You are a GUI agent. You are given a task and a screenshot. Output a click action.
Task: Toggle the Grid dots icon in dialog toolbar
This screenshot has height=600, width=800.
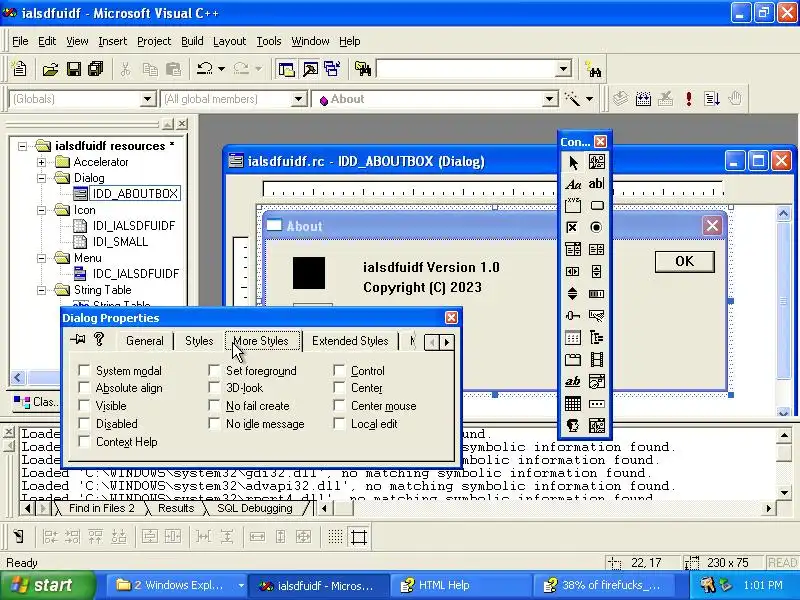click(335, 537)
